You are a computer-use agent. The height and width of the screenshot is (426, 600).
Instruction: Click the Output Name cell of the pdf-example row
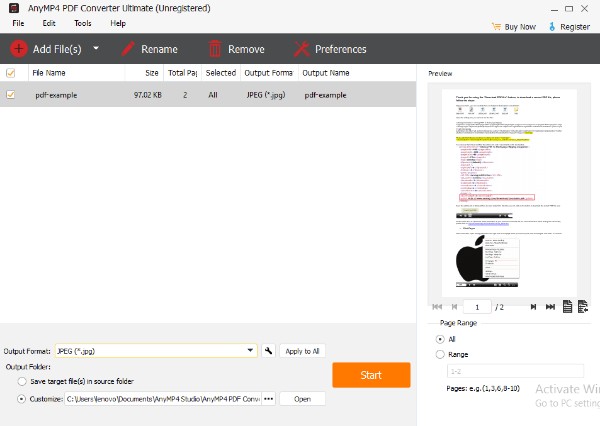[x=325, y=95]
